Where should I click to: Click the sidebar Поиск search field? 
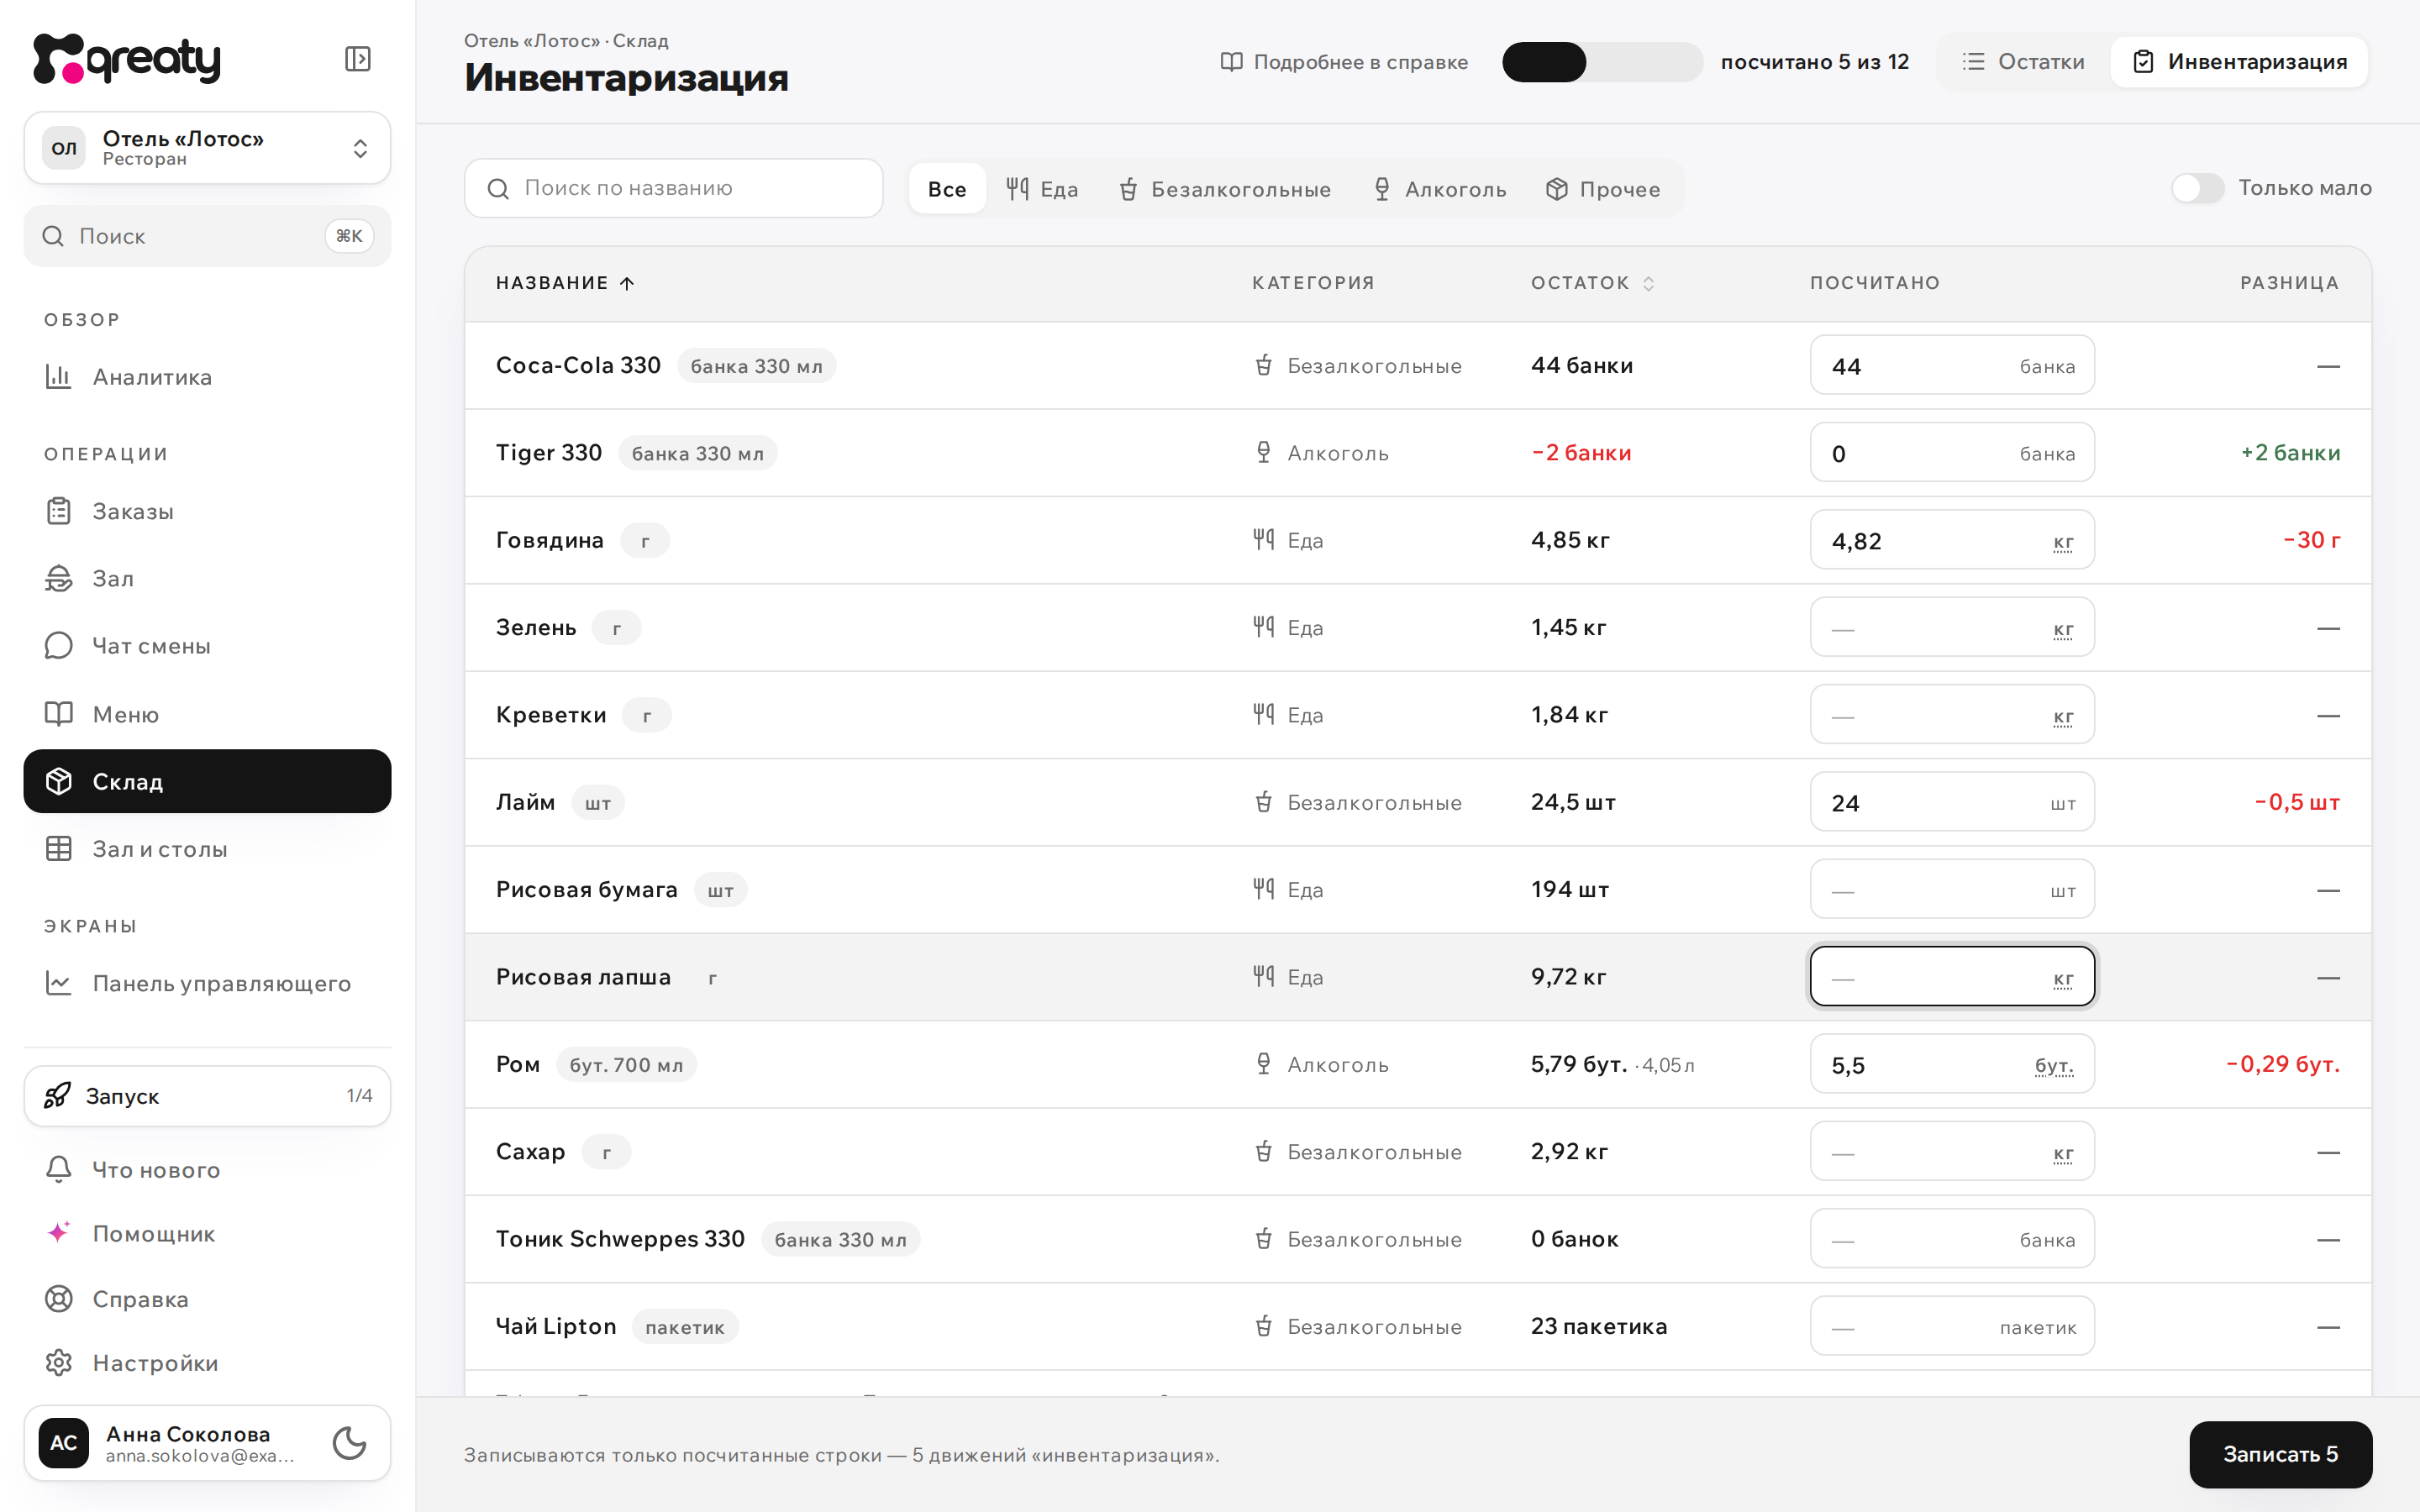point(207,236)
